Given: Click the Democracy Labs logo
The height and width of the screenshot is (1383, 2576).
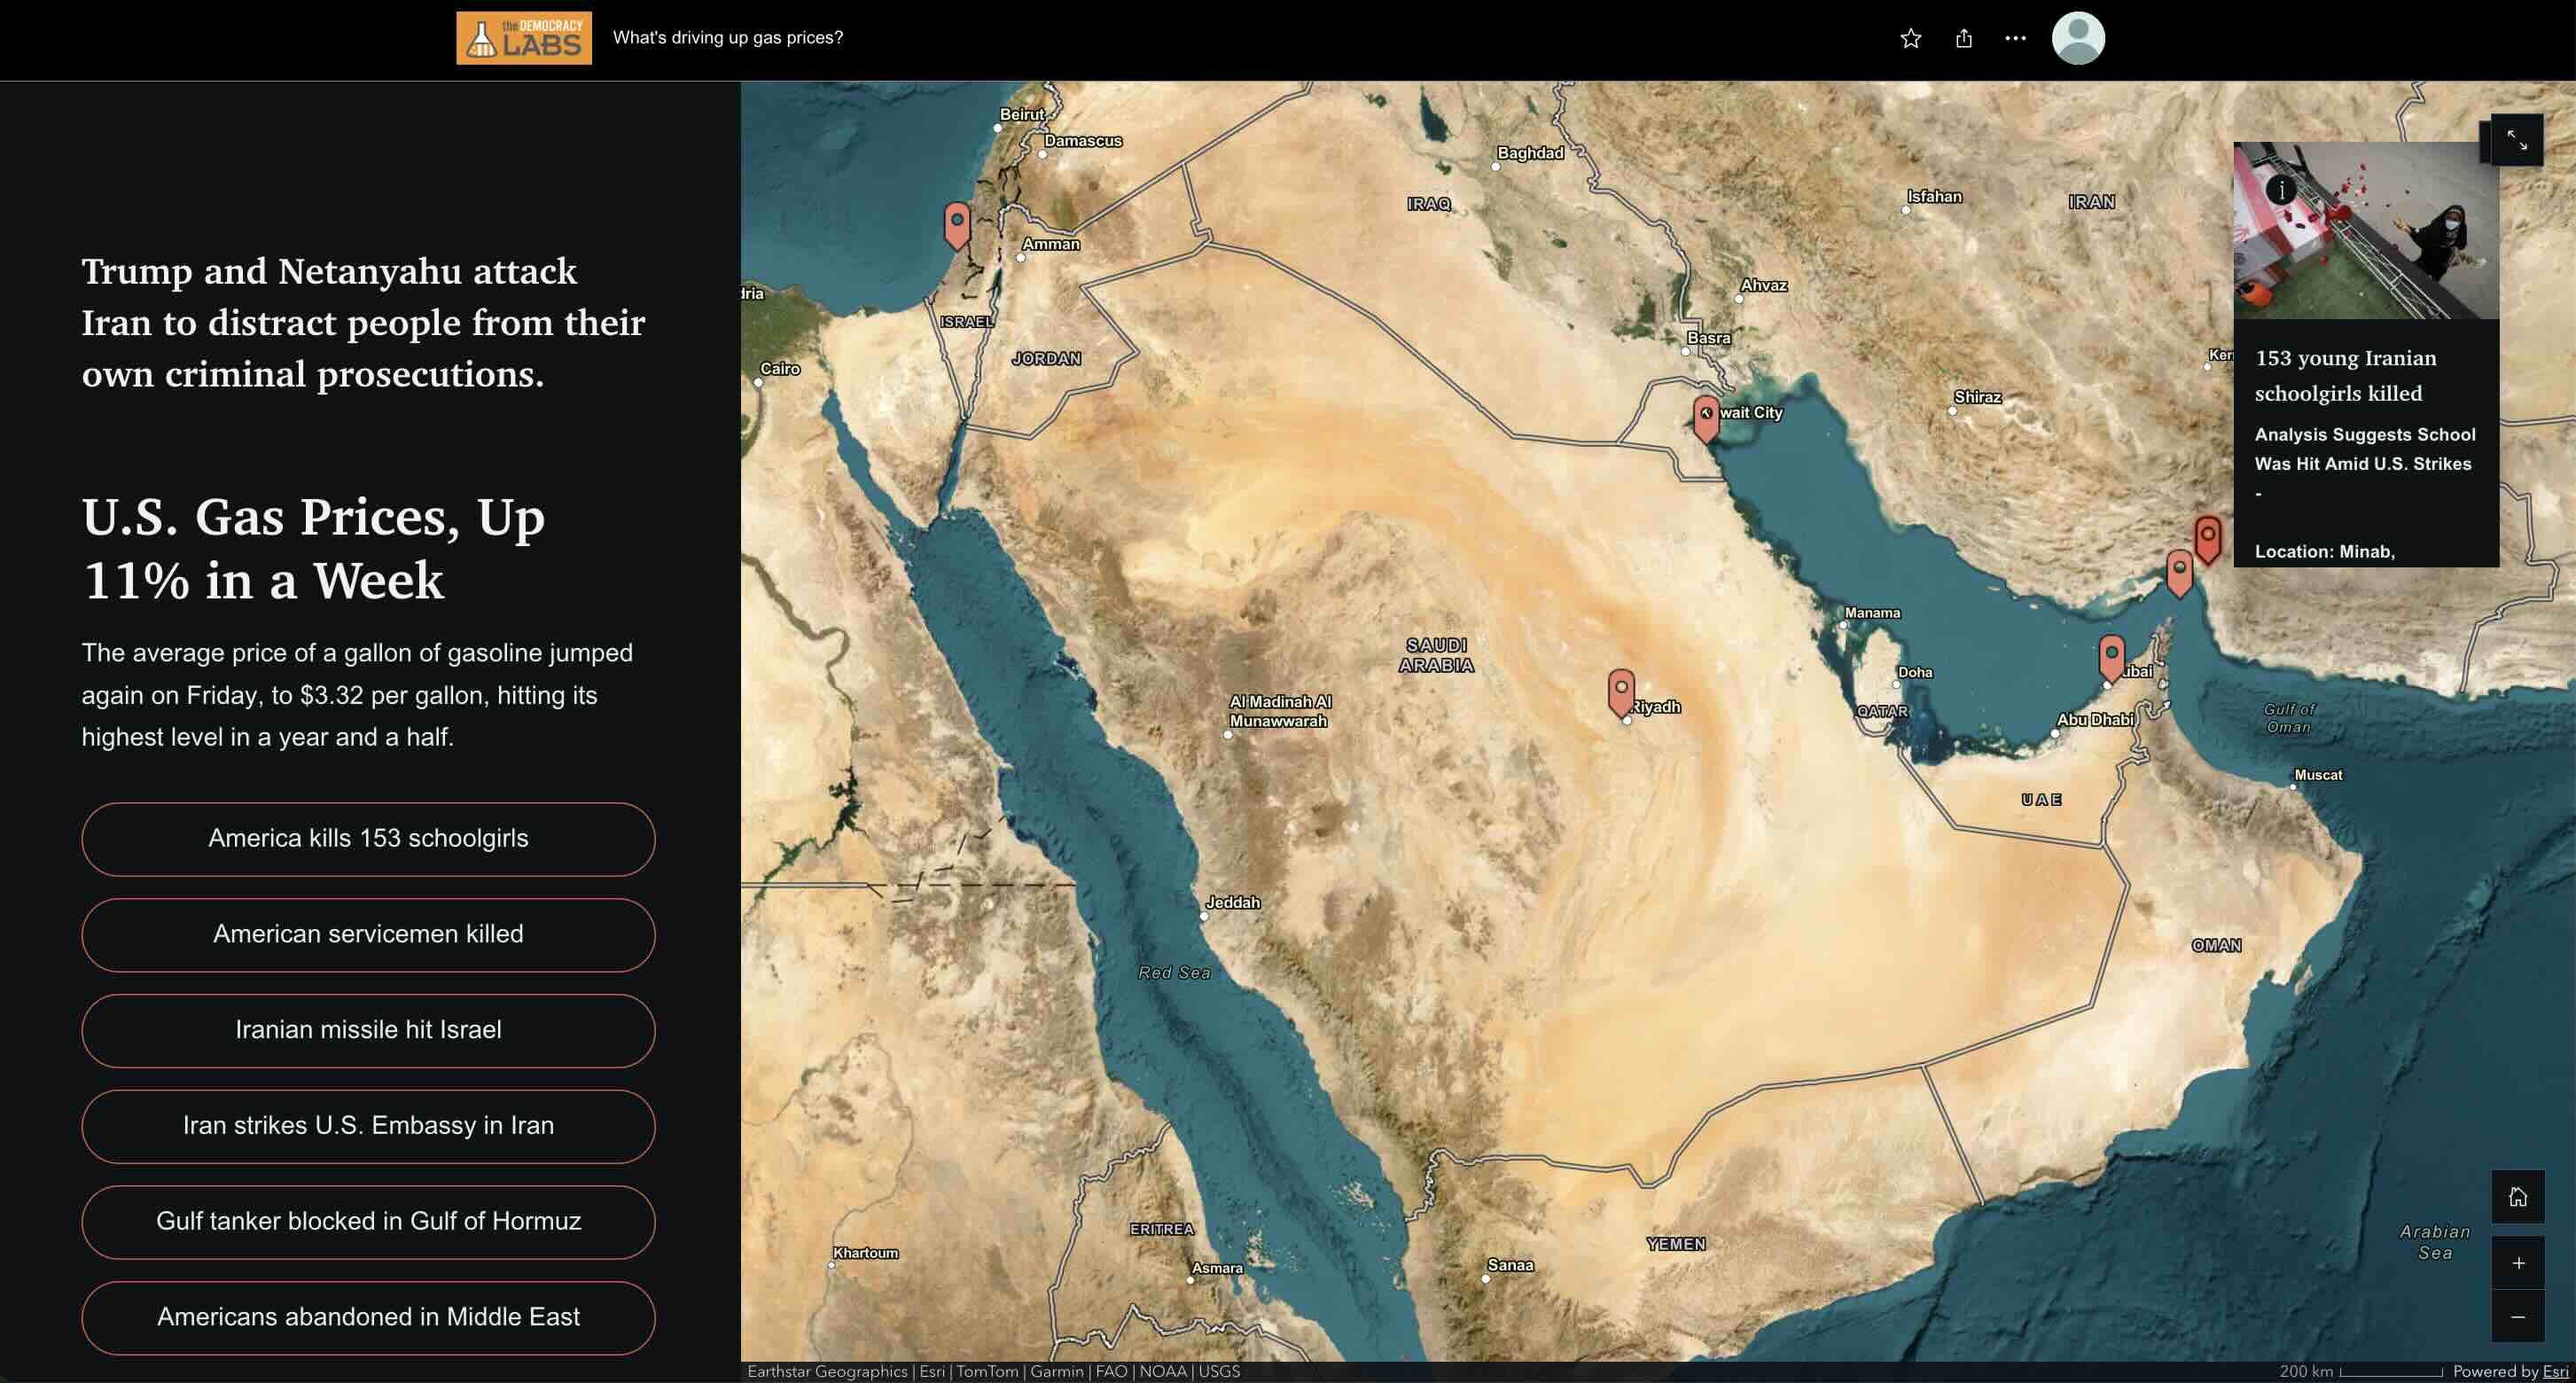Looking at the screenshot, I should click(x=523, y=38).
